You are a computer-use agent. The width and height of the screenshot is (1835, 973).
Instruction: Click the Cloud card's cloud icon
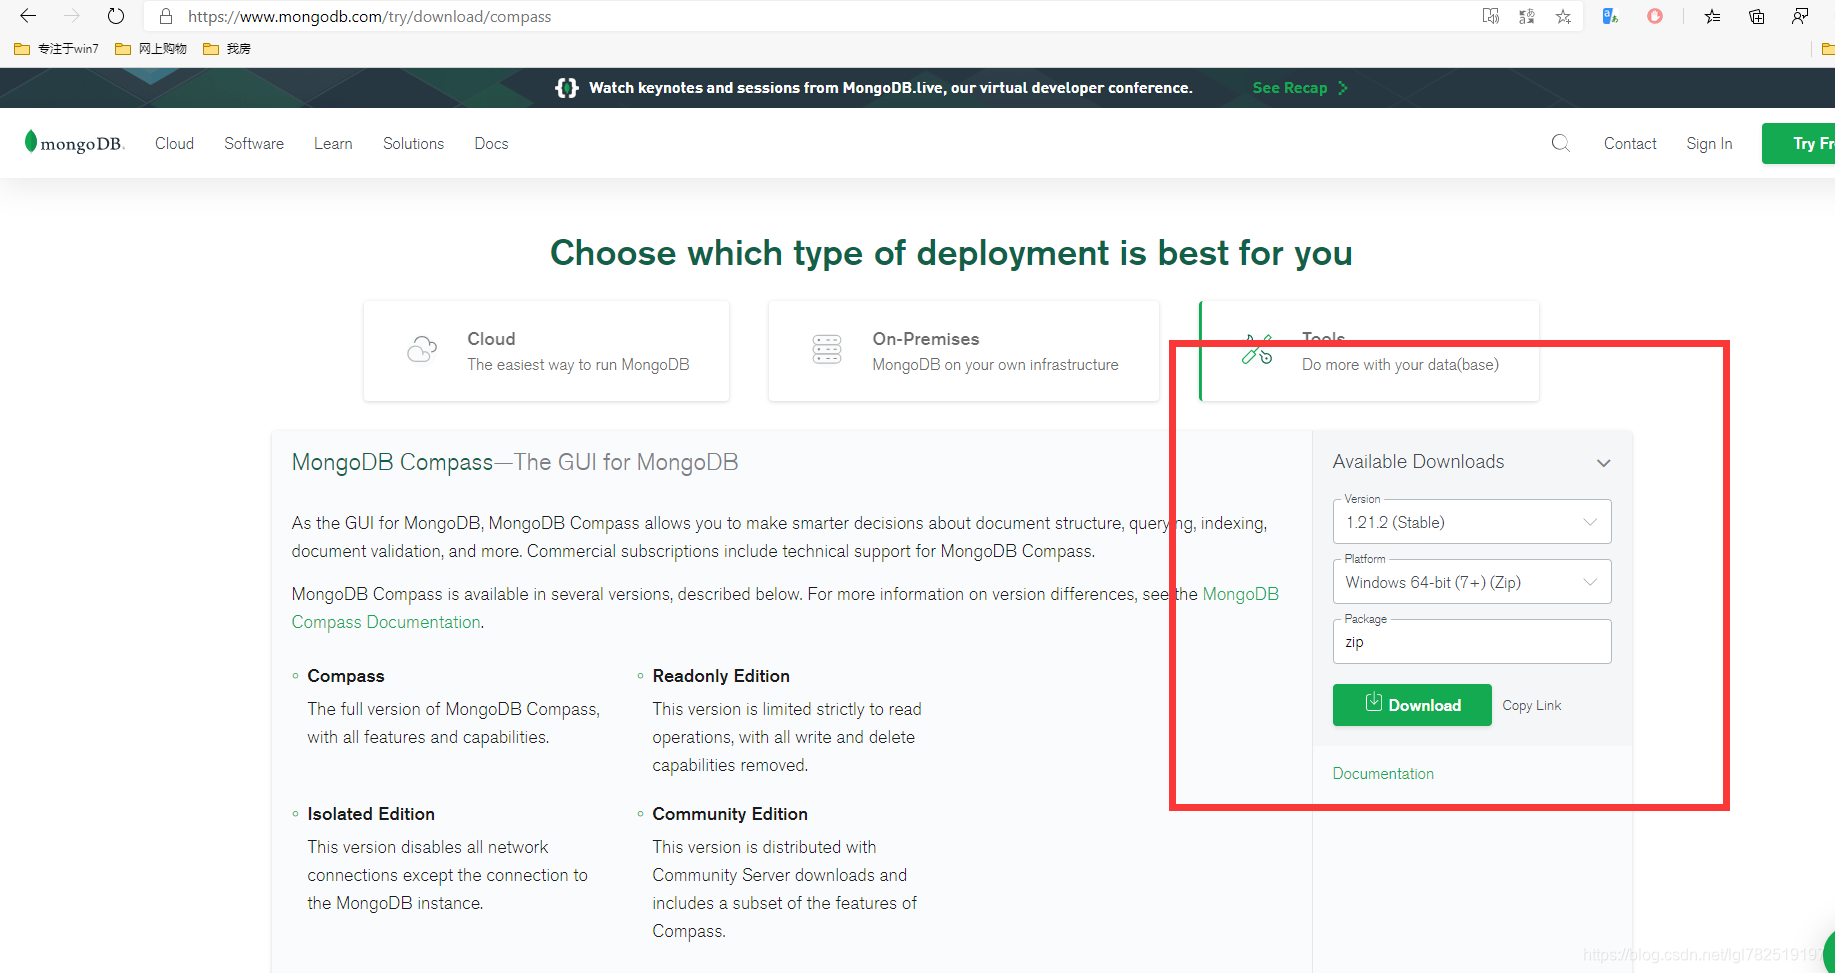[x=422, y=350]
